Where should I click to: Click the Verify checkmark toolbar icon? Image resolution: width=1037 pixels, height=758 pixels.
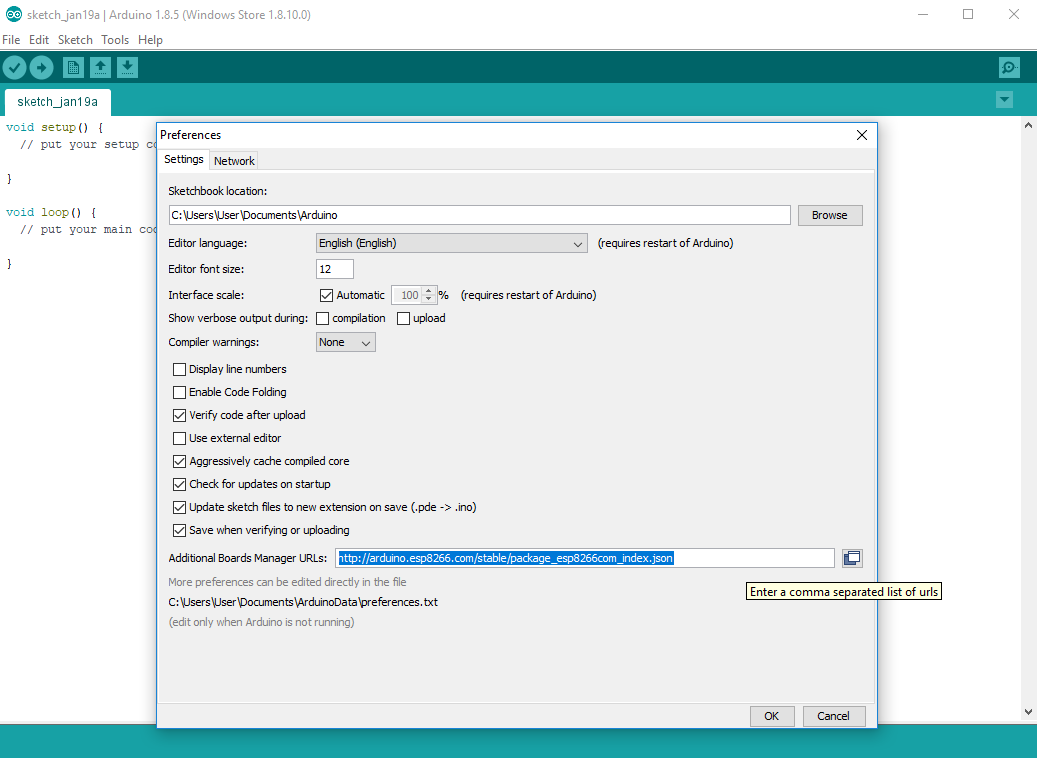click(15, 67)
